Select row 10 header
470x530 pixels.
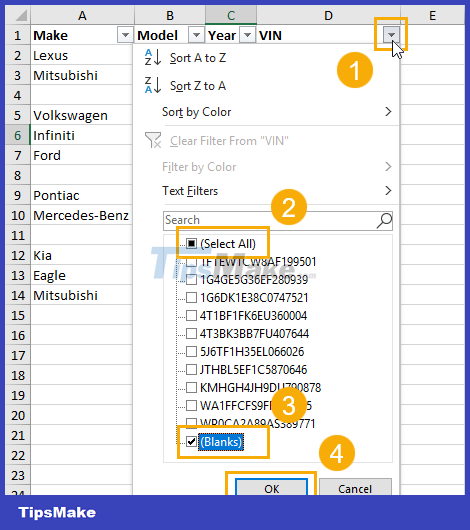(18, 215)
